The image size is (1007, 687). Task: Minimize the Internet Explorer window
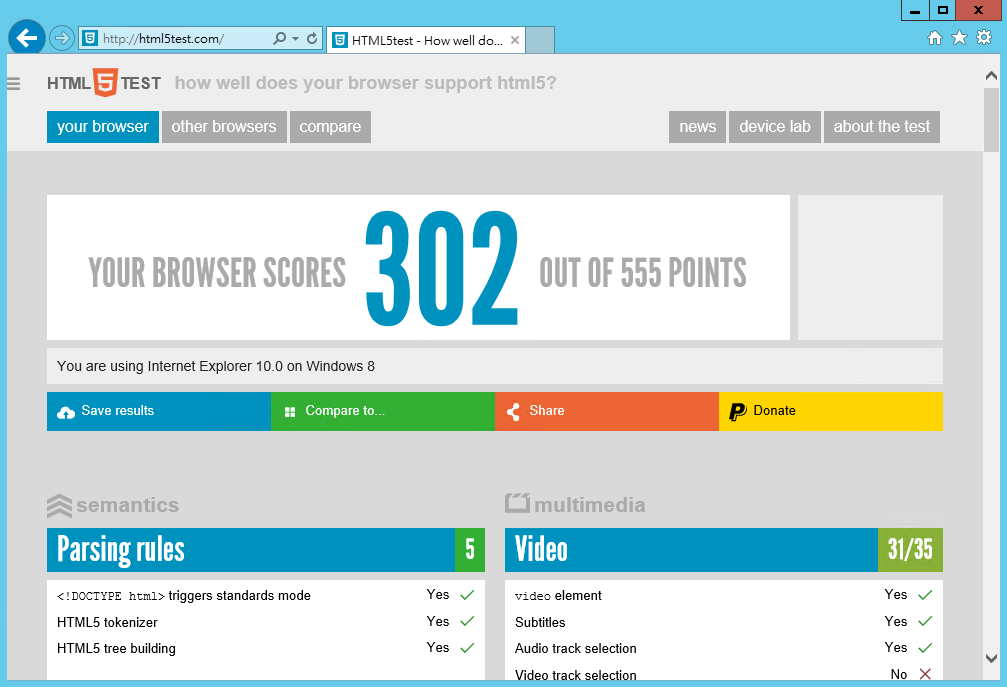click(x=915, y=10)
